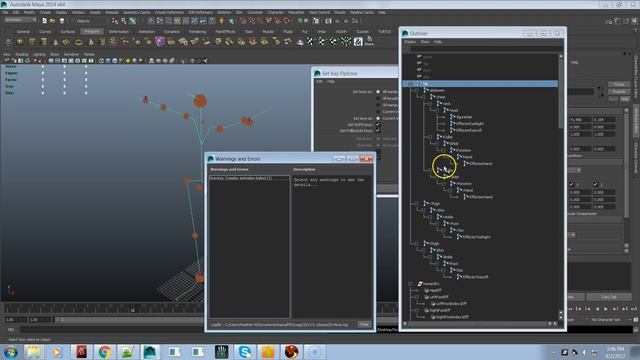Collapse the head node in Outliner
Viewport: 640px width, 360px height.
pos(437,110)
